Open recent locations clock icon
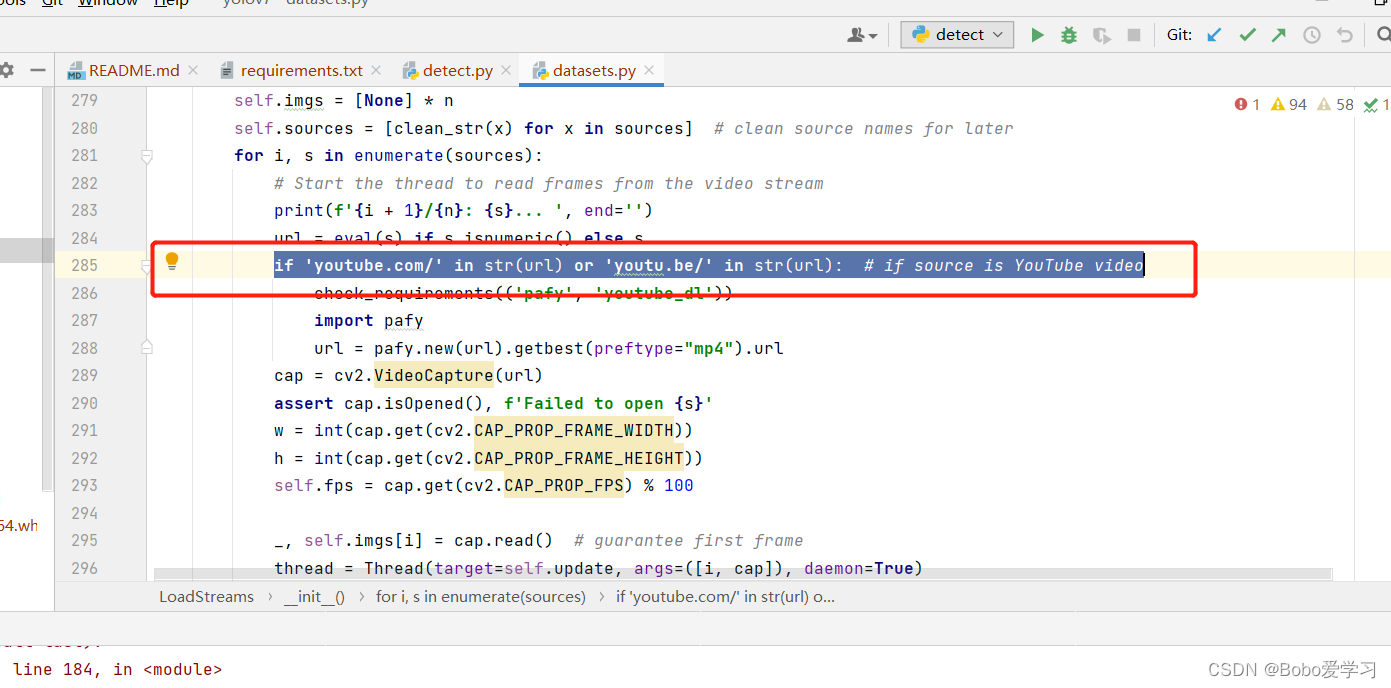 coord(1311,34)
